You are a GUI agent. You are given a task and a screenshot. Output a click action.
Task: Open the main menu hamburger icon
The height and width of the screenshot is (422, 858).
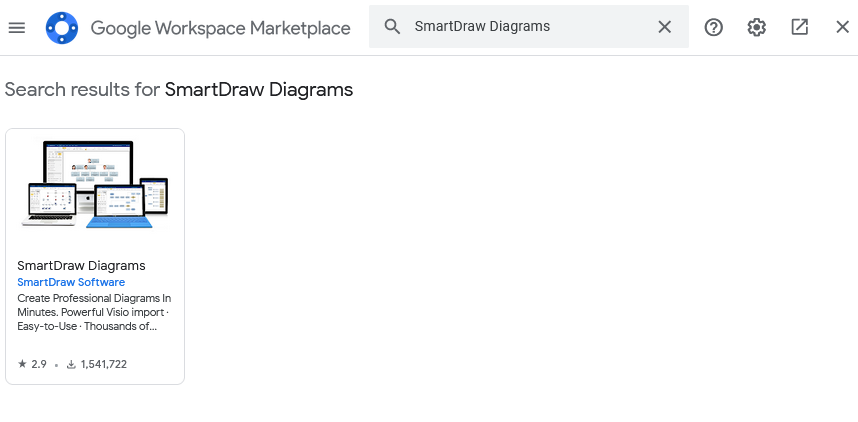16,27
